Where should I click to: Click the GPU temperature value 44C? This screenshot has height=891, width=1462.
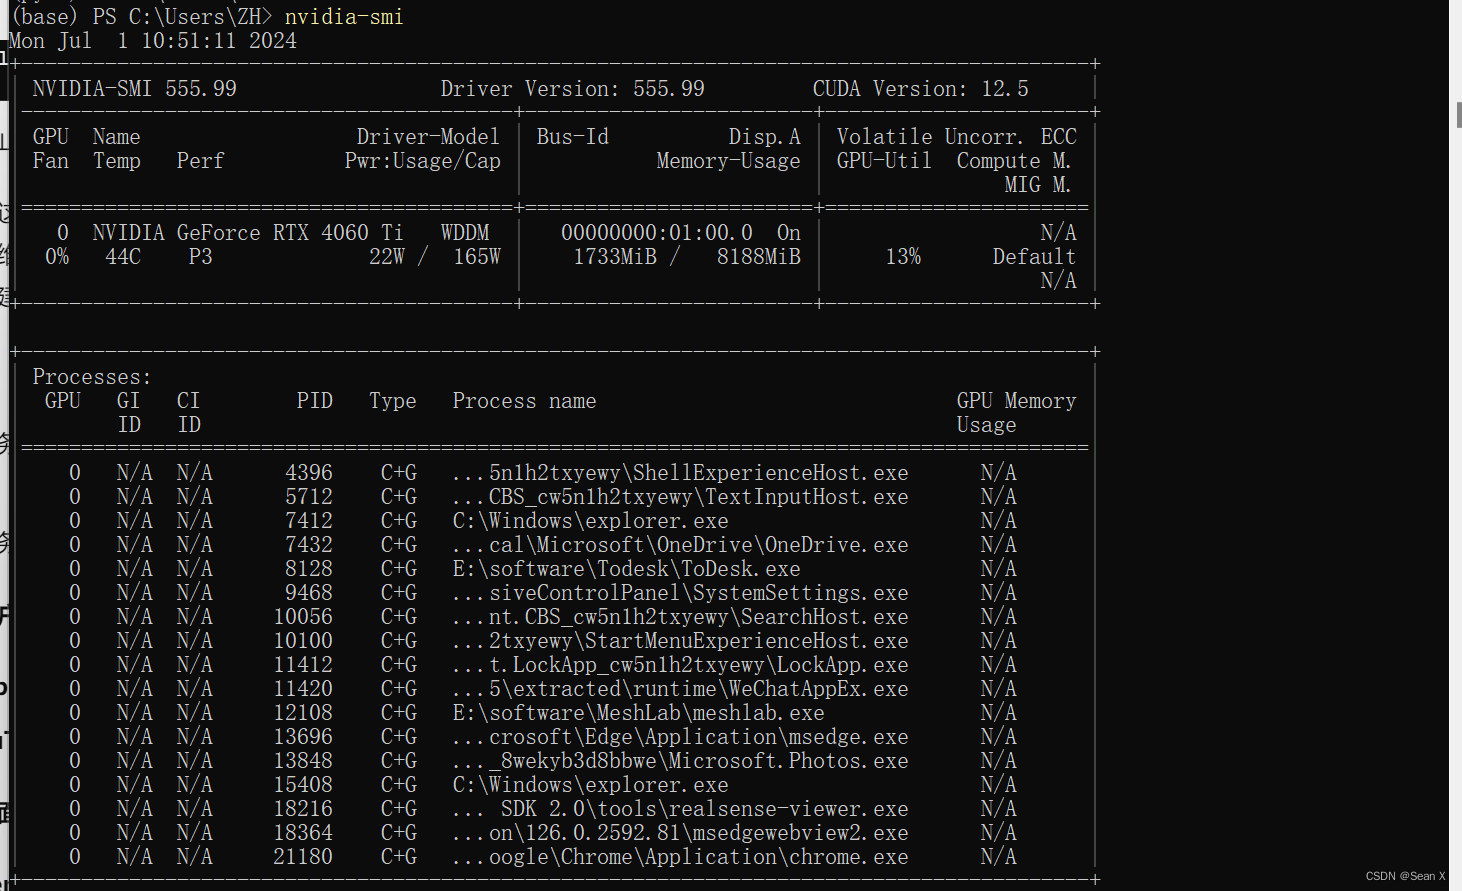coord(123,257)
